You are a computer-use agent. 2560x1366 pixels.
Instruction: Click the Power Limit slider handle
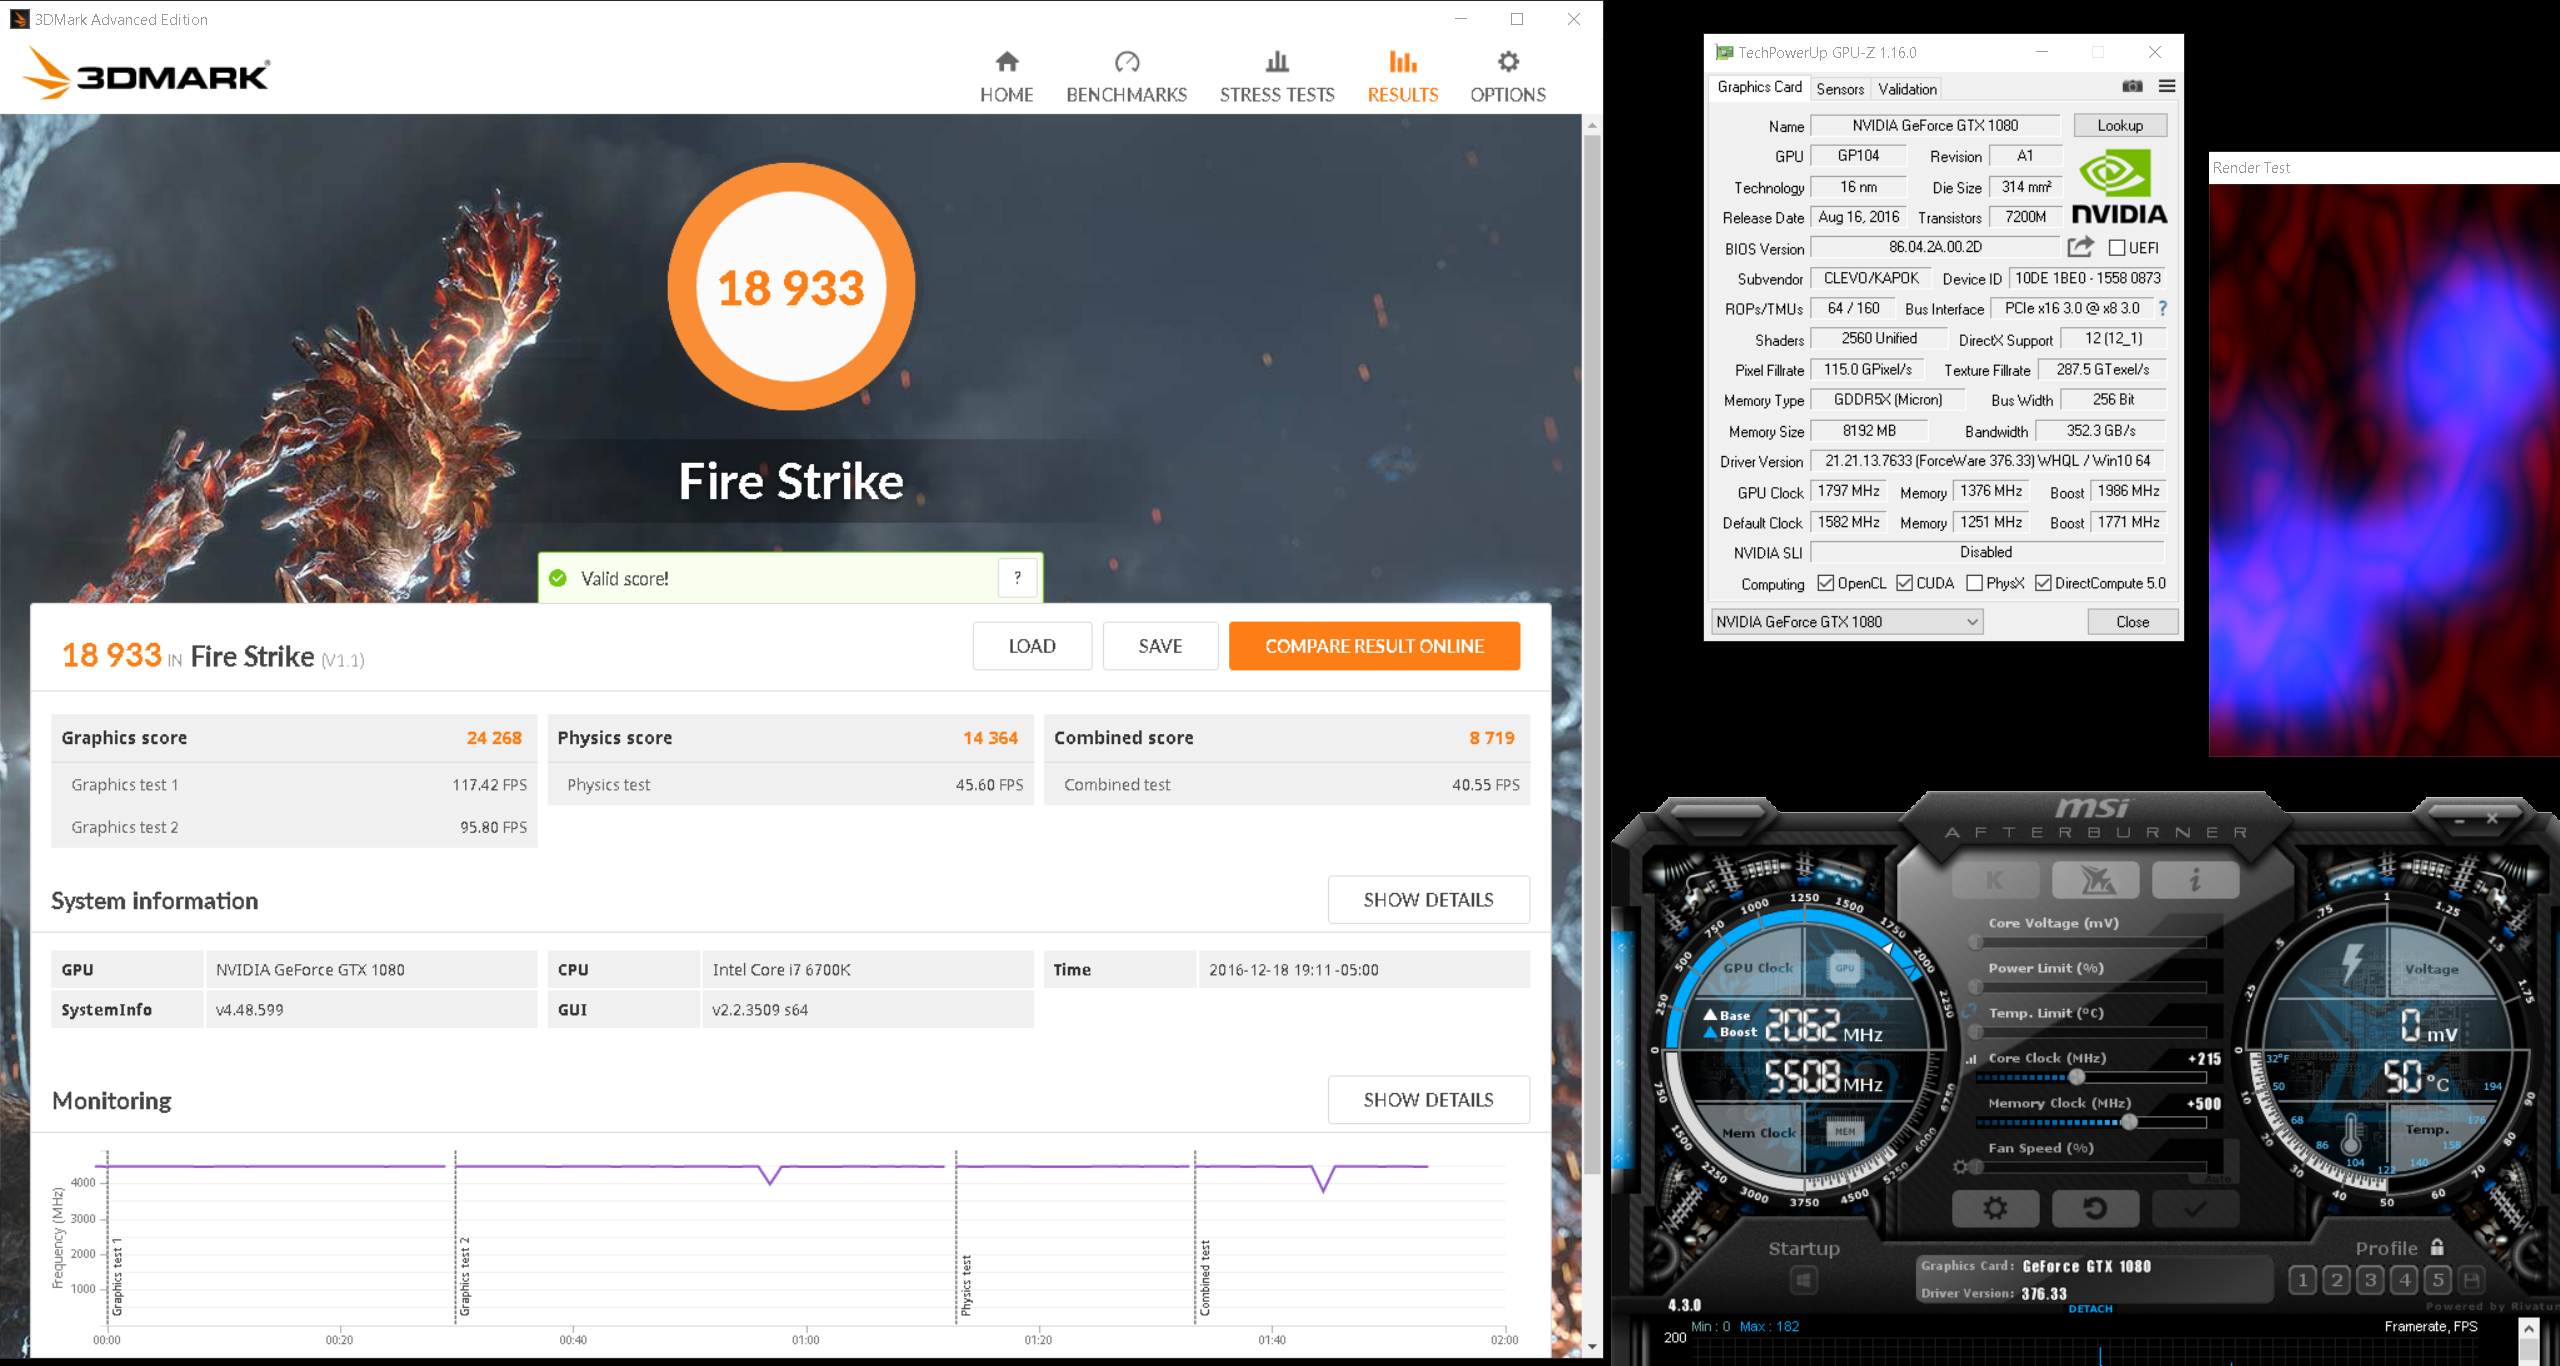click(x=1975, y=987)
